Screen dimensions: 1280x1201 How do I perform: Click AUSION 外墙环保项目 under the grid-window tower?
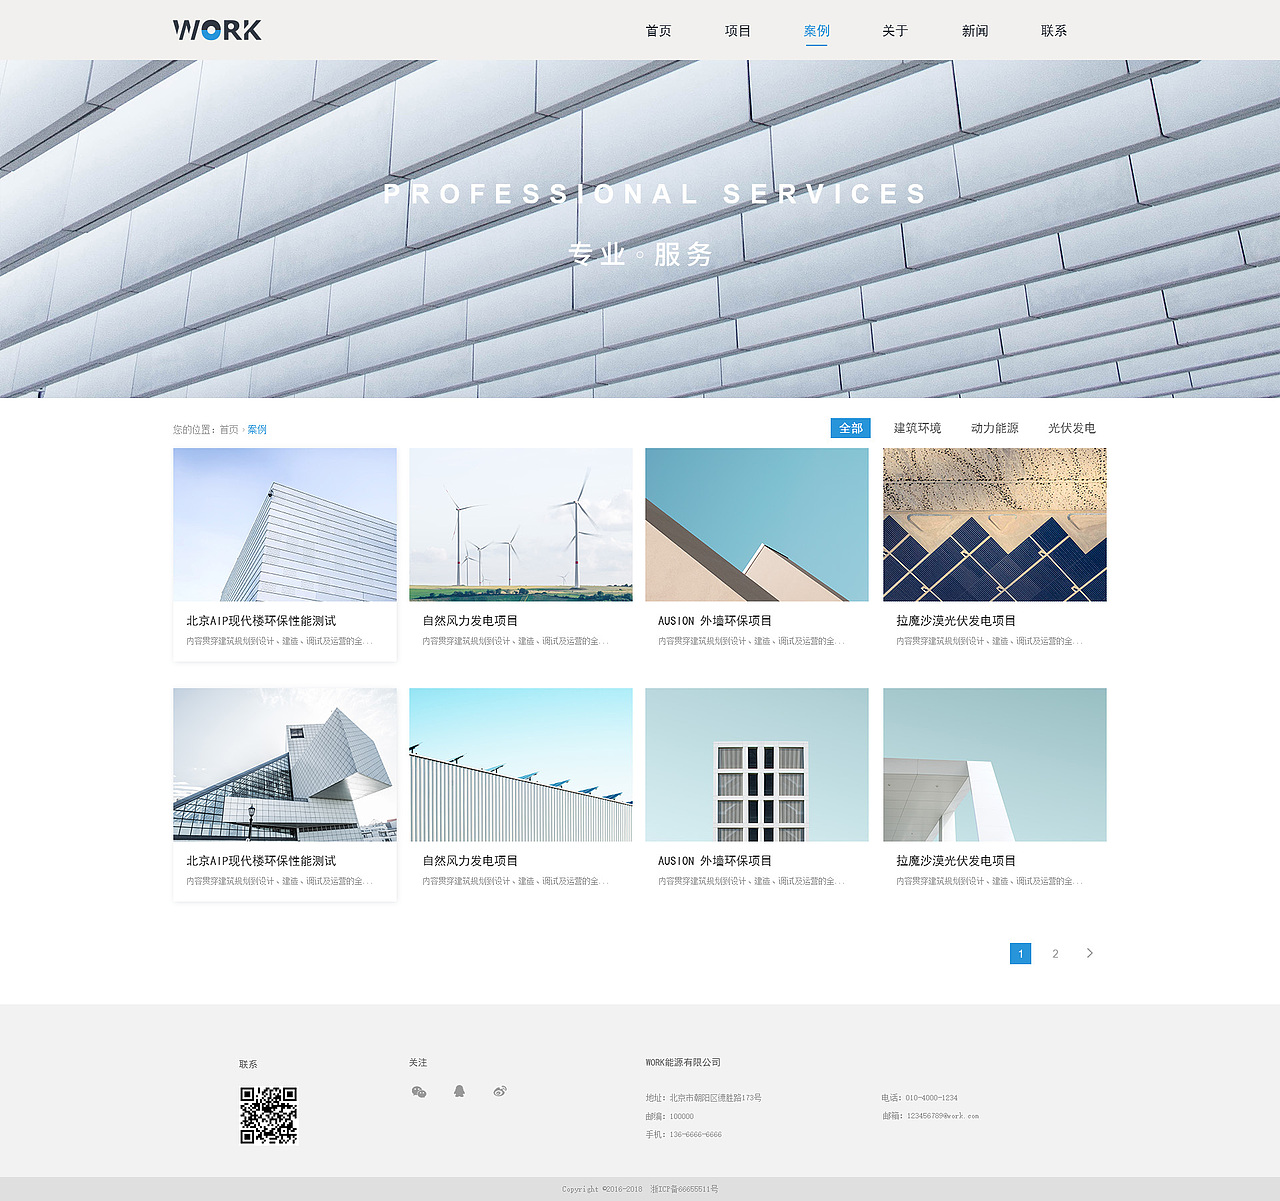pyautogui.click(x=715, y=861)
